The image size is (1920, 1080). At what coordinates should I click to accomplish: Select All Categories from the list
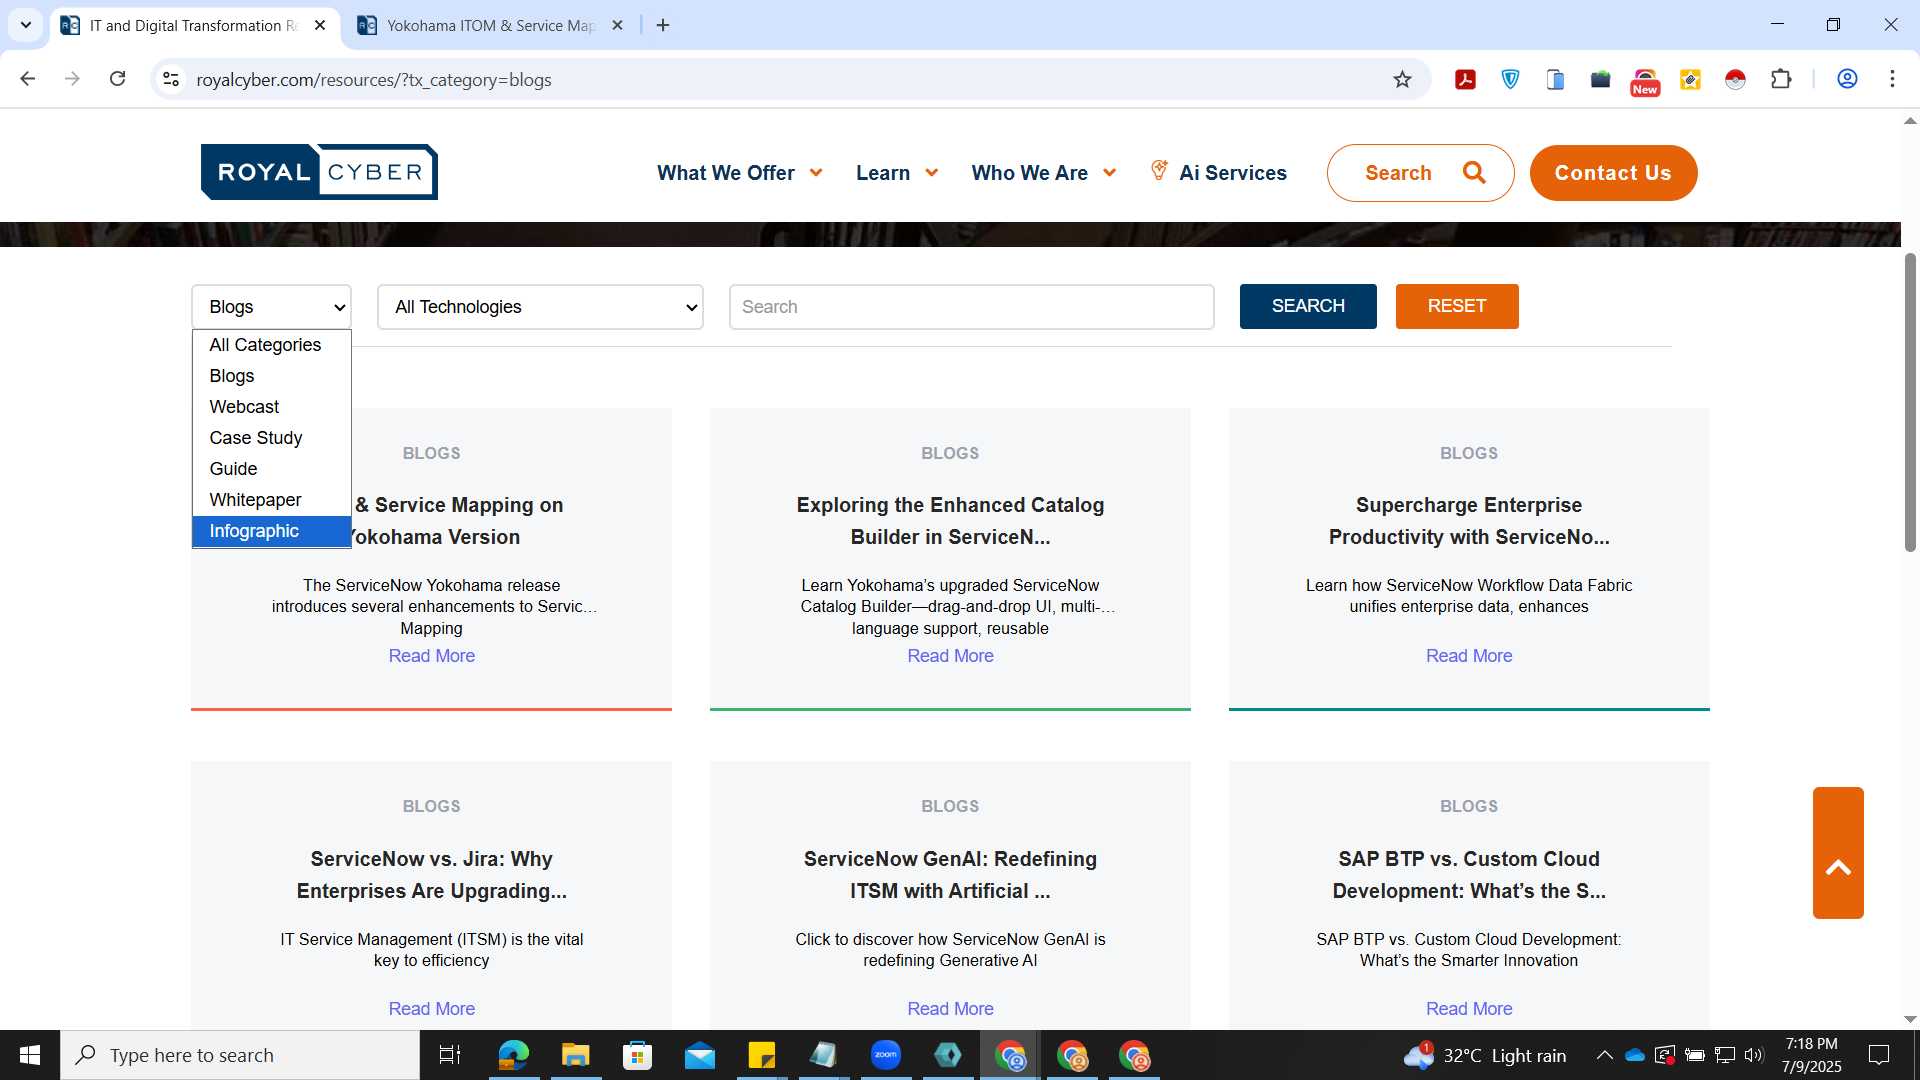click(271, 345)
